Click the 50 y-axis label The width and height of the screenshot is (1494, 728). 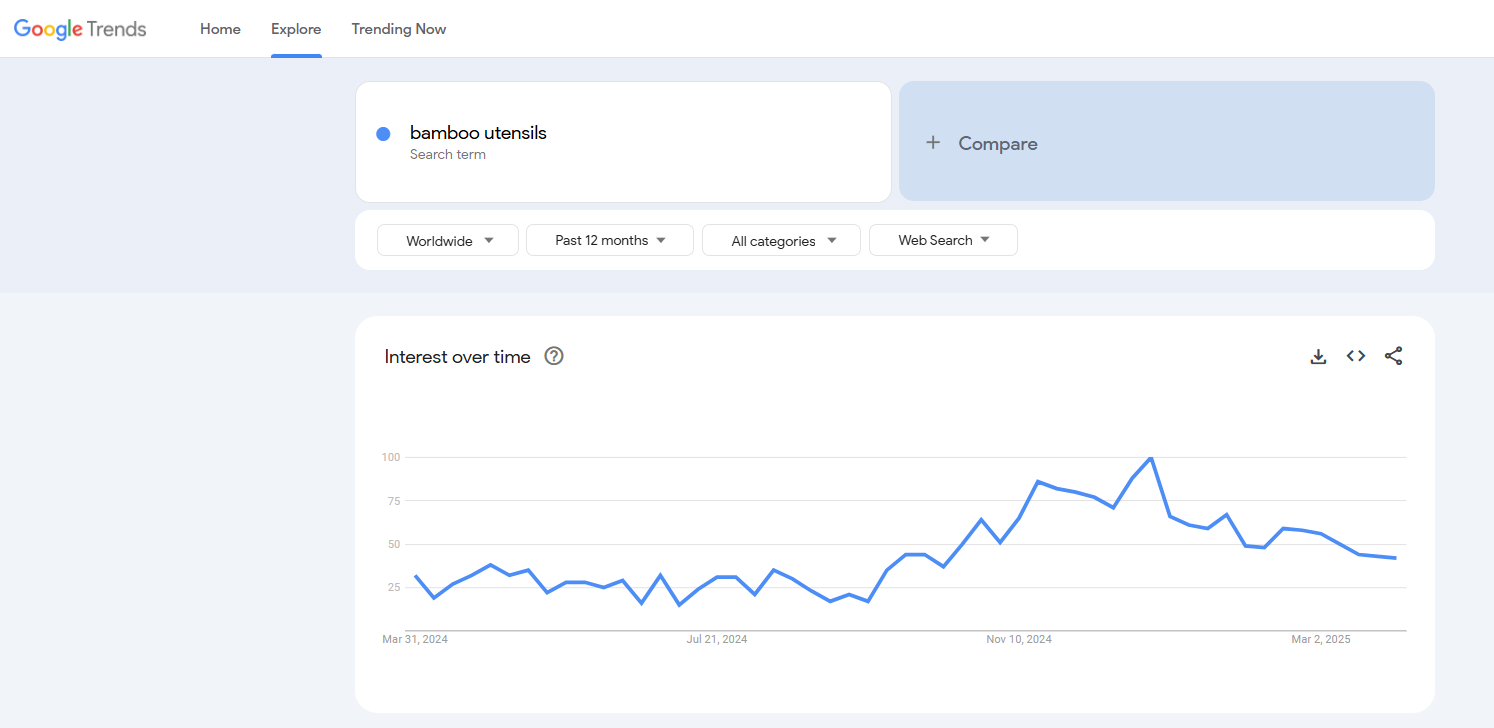393,544
